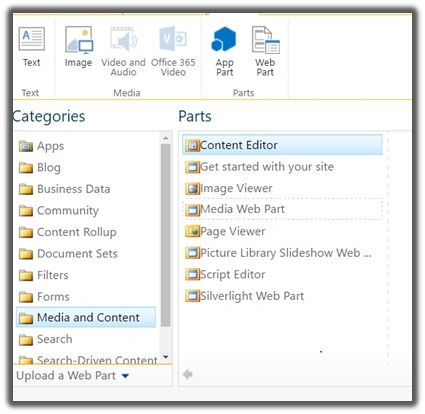Choose the Media and Content category

point(86,318)
